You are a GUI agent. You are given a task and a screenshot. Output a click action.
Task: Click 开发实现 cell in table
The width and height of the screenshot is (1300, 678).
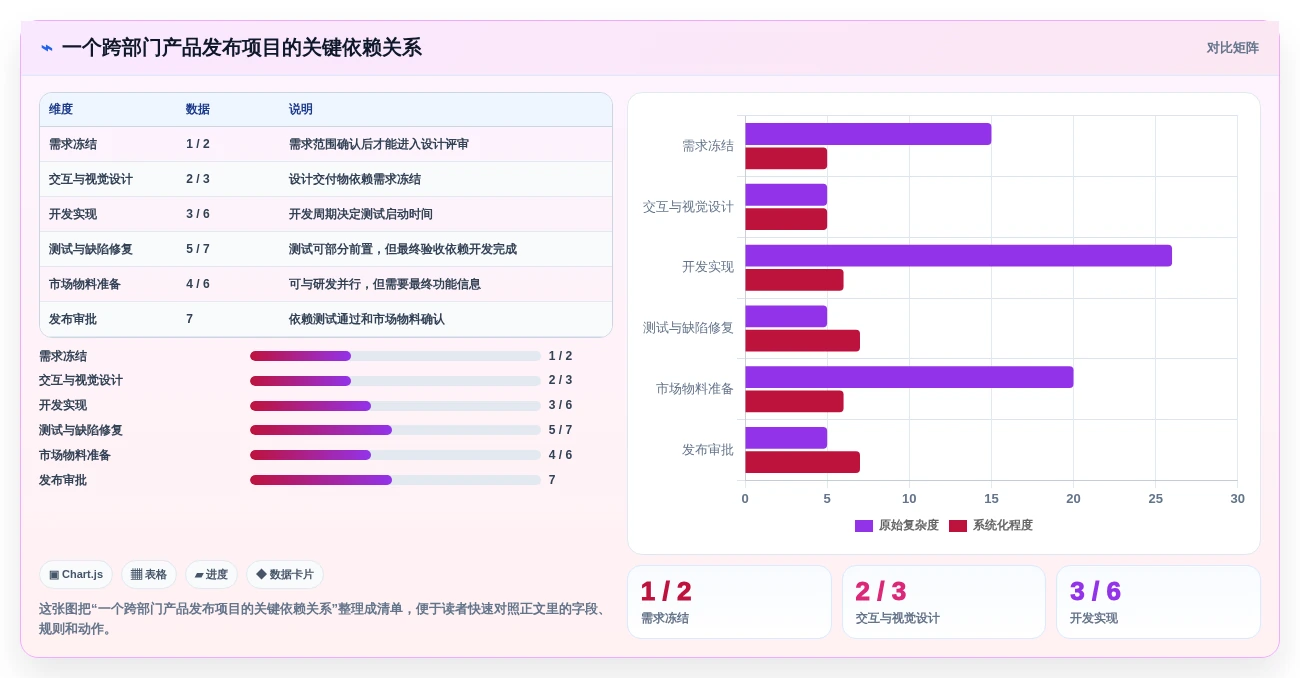click(73, 215)
